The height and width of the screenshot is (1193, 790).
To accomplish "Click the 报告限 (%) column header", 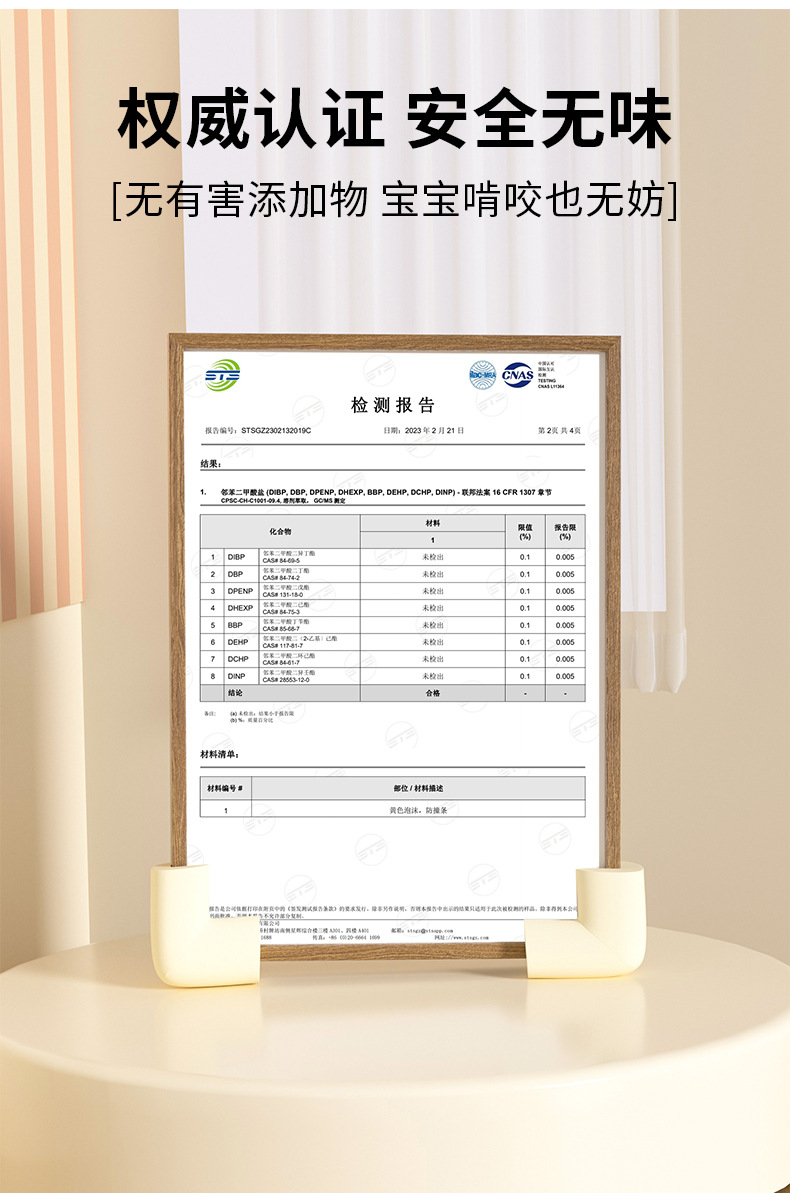I will 565,531.
